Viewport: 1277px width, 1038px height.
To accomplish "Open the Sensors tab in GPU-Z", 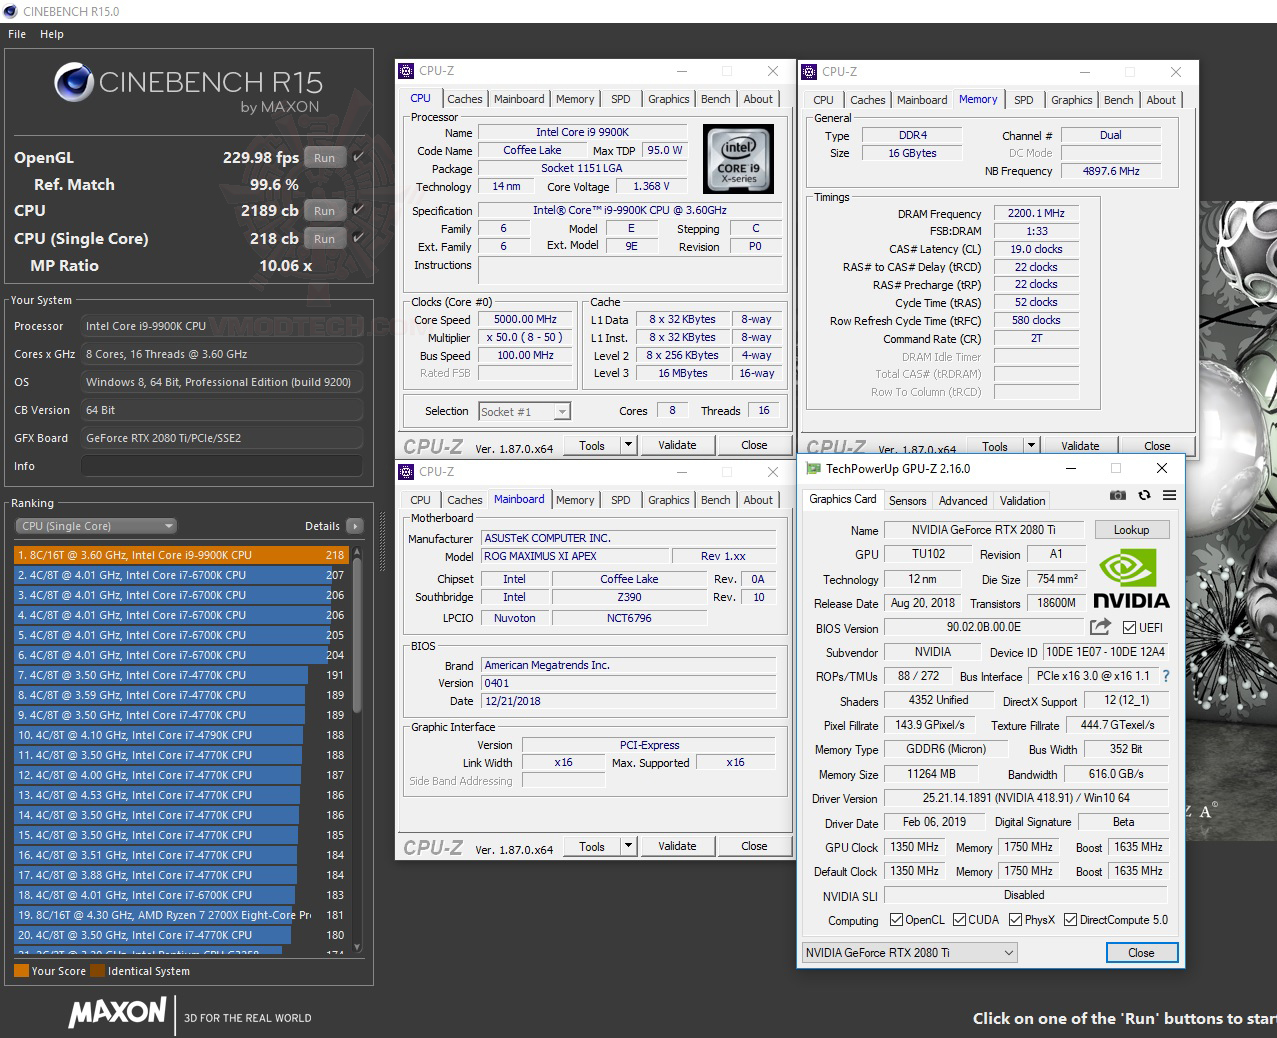I will click(907, 501).
